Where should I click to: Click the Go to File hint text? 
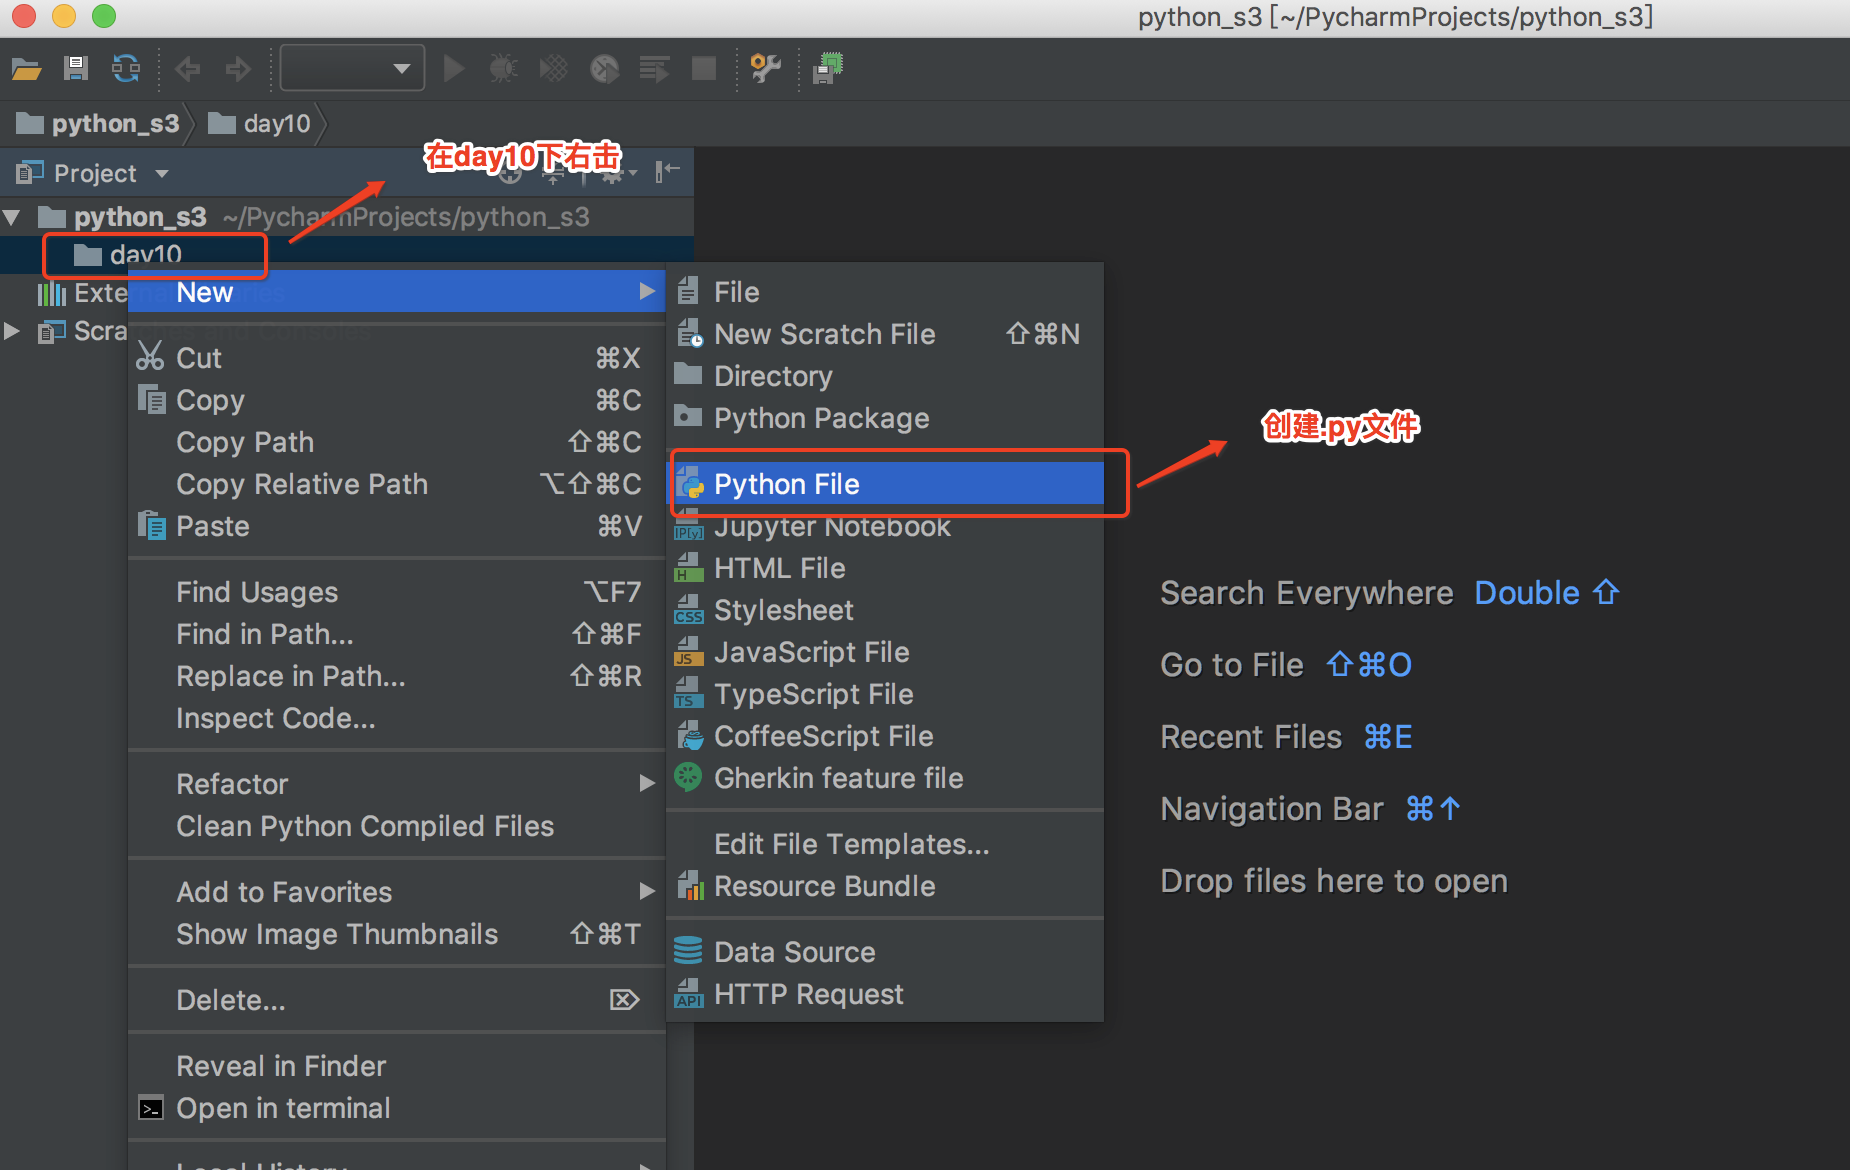(1231, 665)
